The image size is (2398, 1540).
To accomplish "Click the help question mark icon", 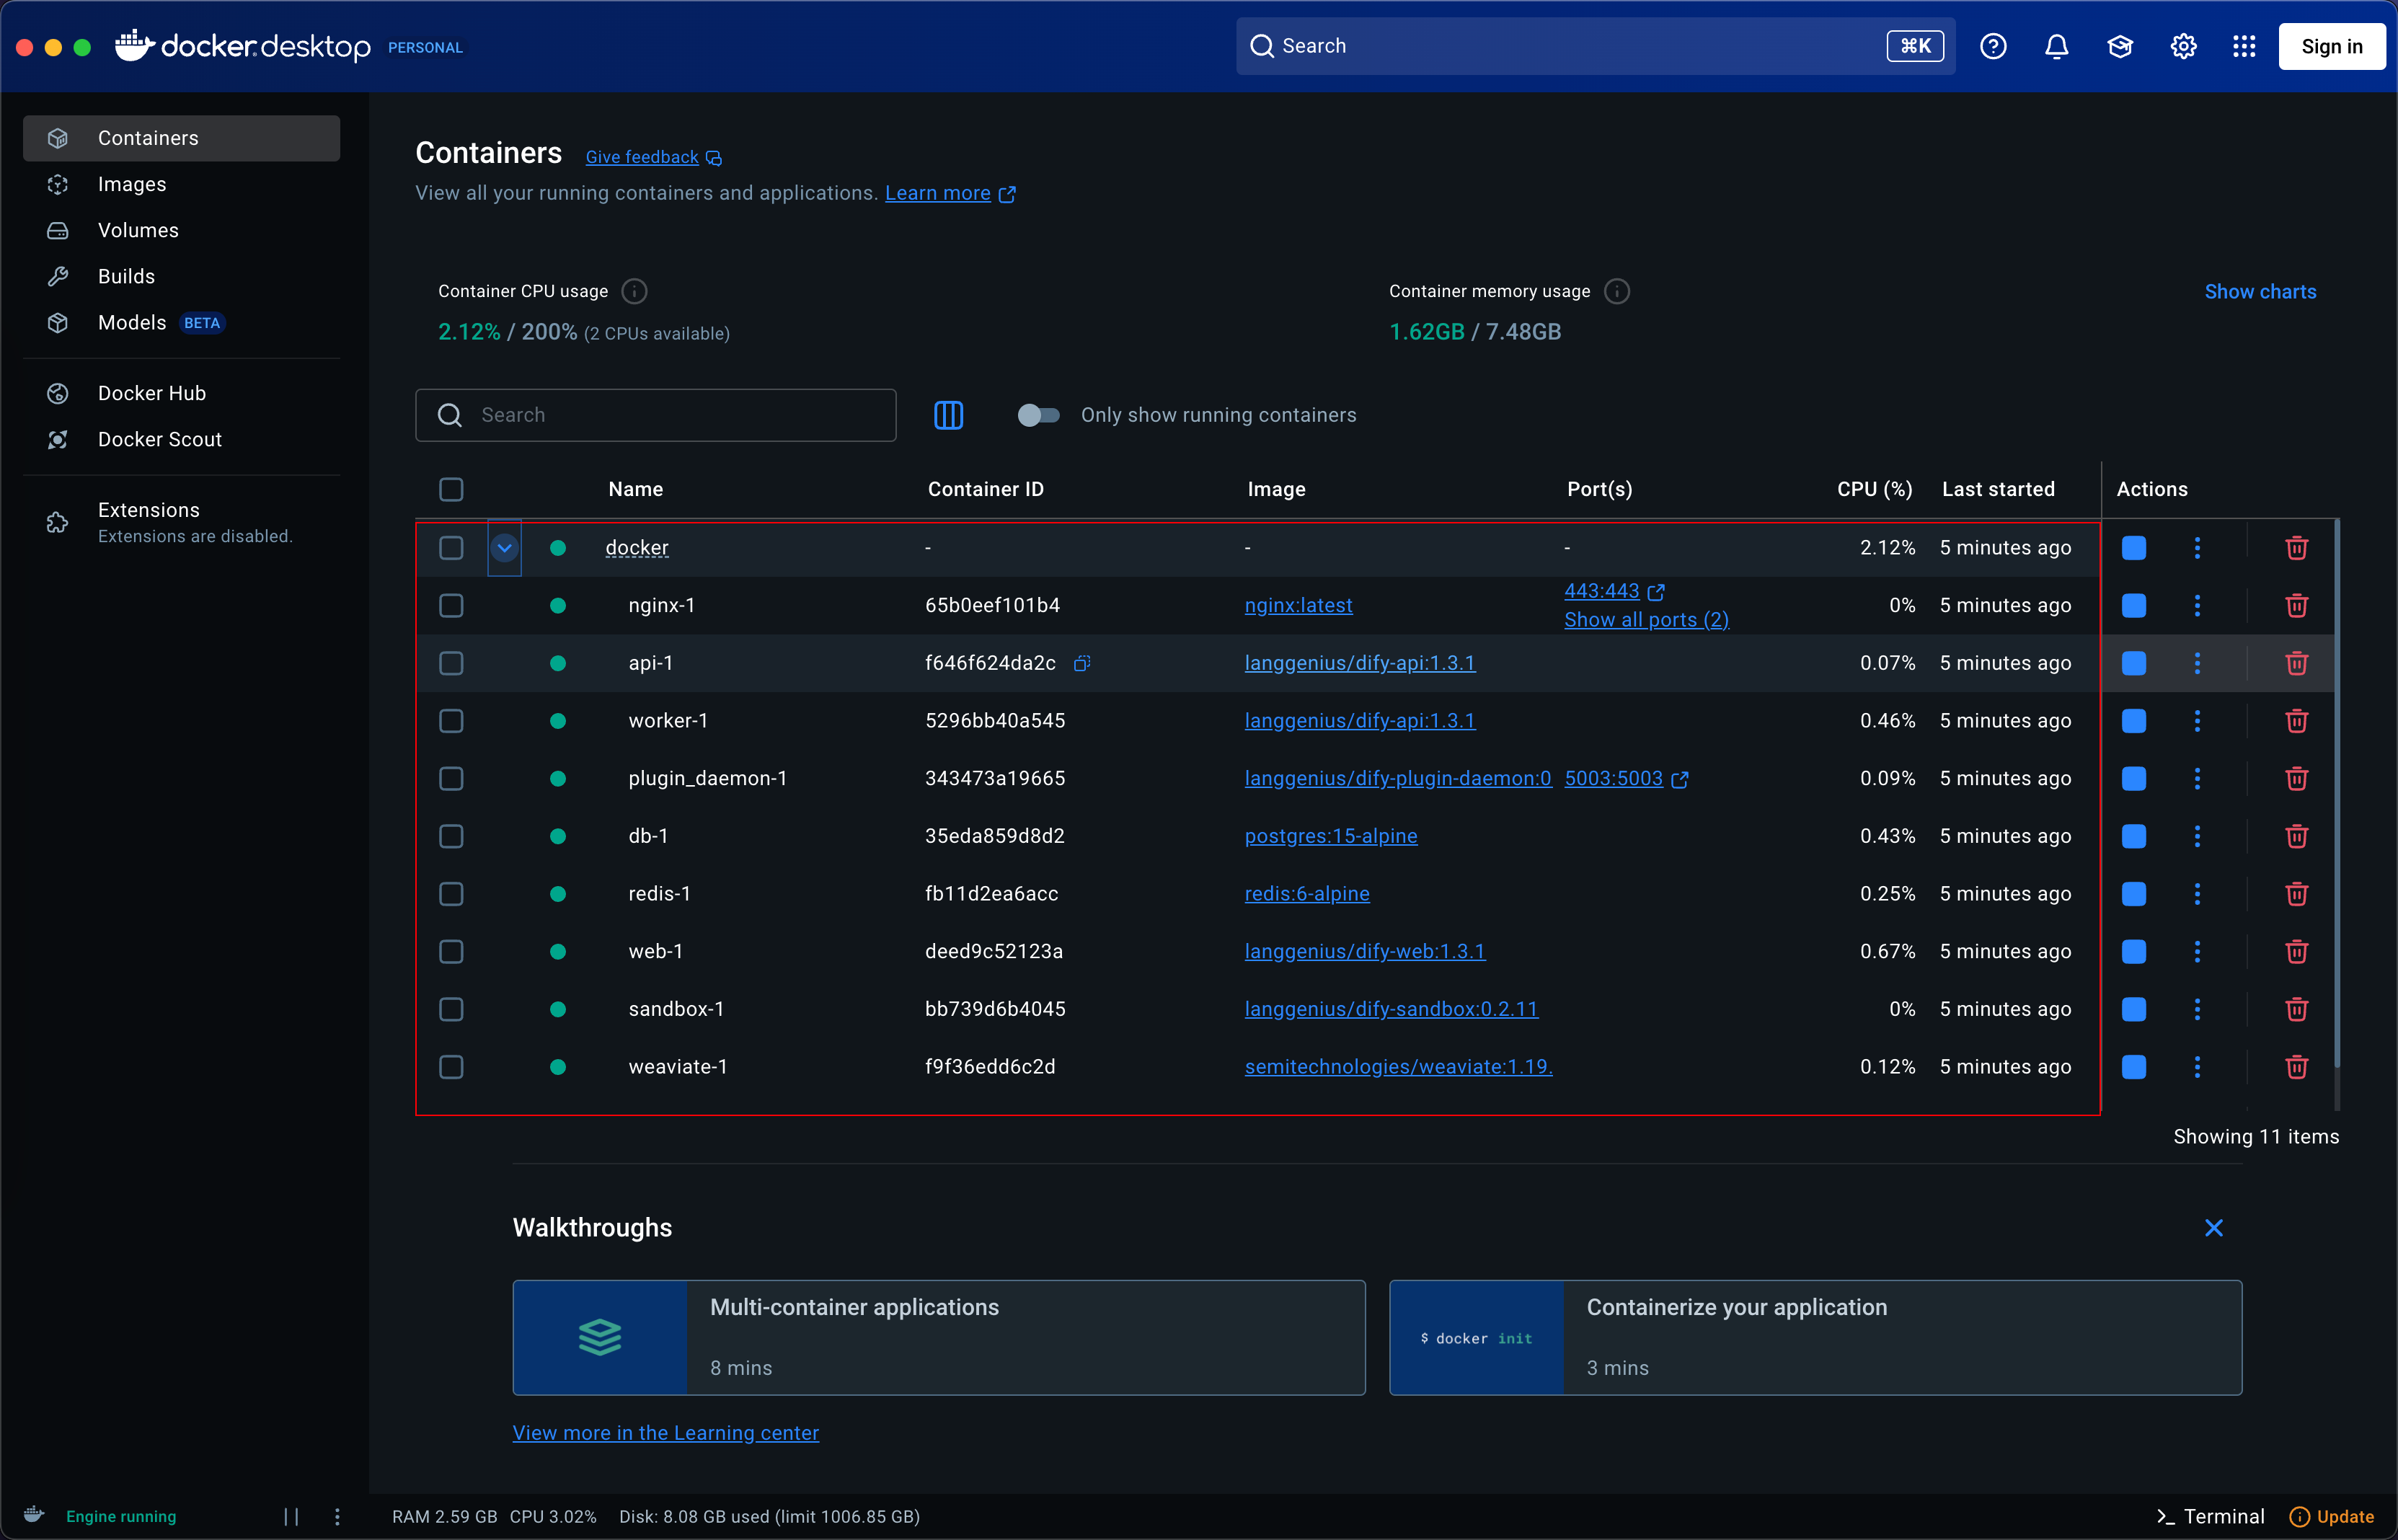I will 1993,46.
